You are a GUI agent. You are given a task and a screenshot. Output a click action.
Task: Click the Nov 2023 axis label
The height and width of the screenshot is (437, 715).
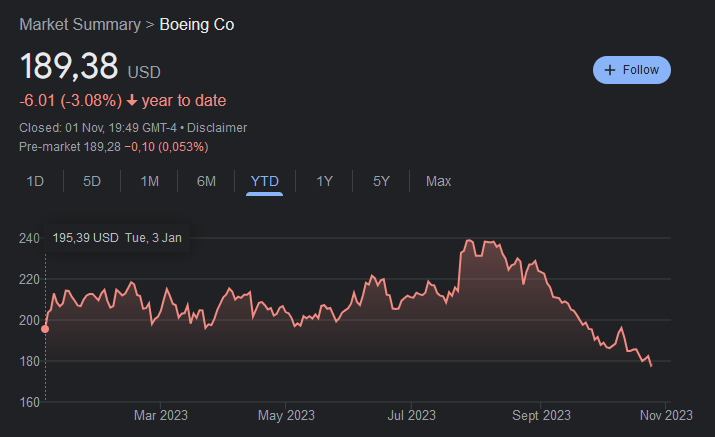[x=666, y=415]
